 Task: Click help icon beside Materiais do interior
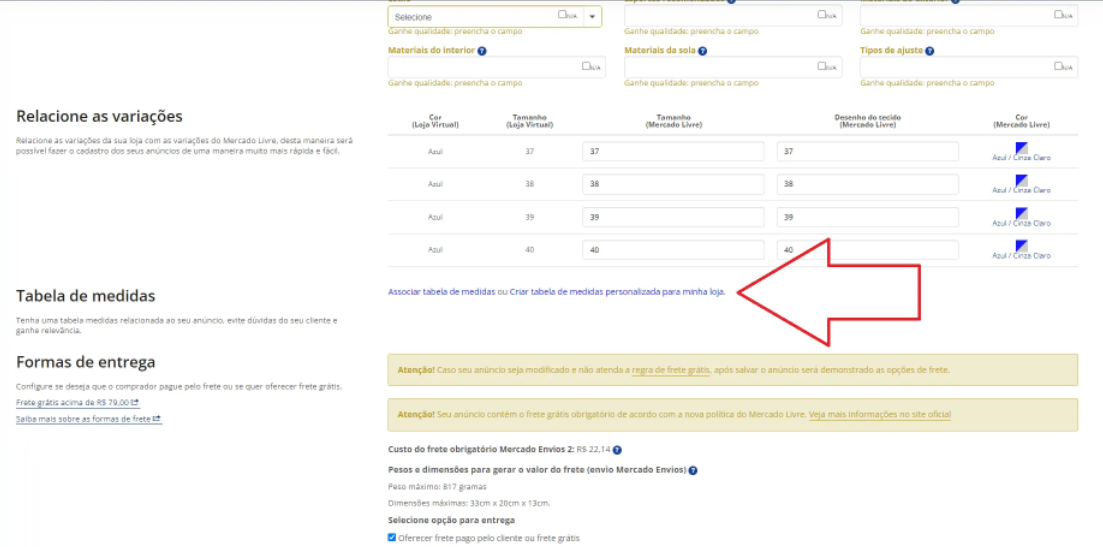pyautogui.click(x=482, y=51)
